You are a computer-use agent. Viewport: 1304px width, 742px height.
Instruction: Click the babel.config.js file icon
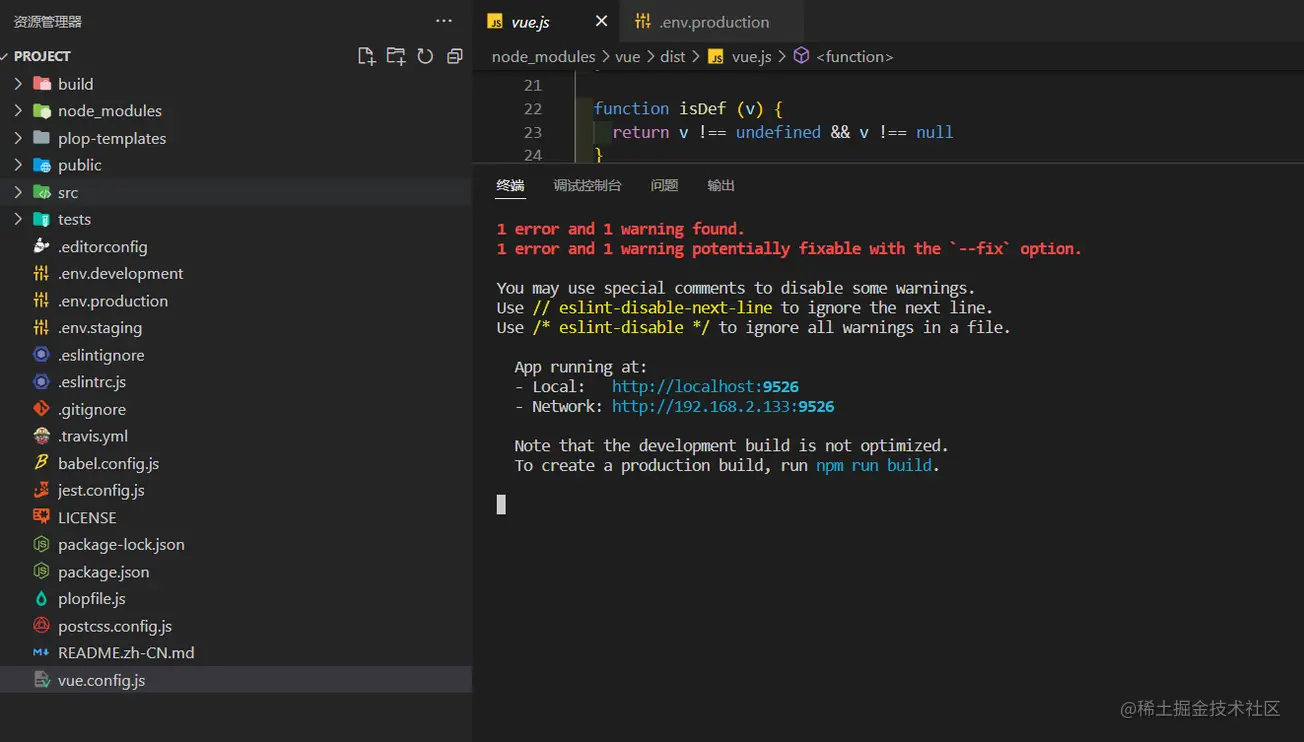(41, 463)
